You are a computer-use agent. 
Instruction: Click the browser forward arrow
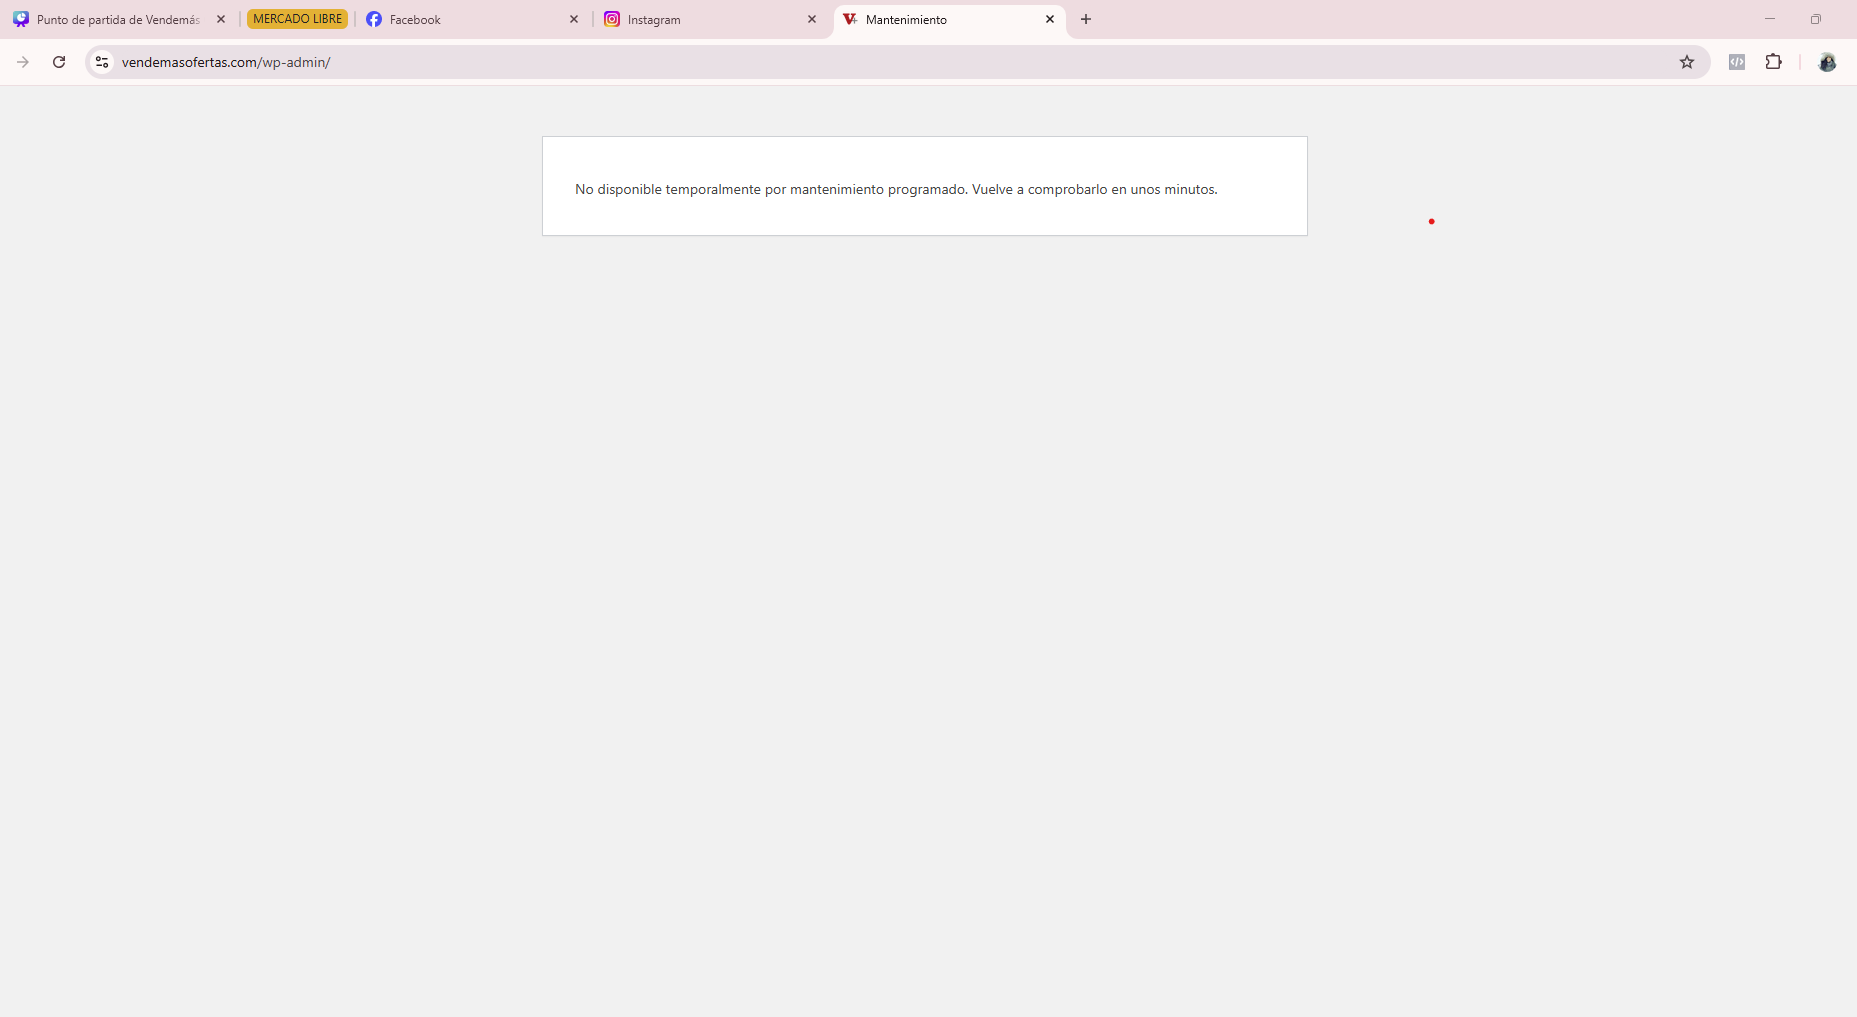[x=23, y=62]
